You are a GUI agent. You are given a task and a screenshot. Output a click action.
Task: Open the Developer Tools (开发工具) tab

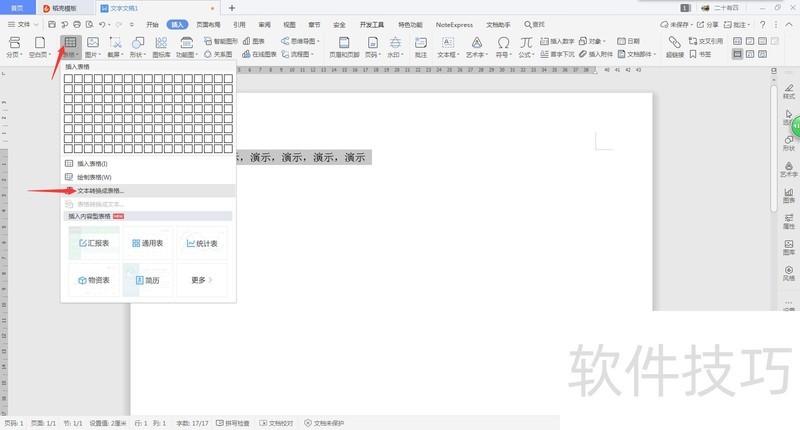click(372, 24)
